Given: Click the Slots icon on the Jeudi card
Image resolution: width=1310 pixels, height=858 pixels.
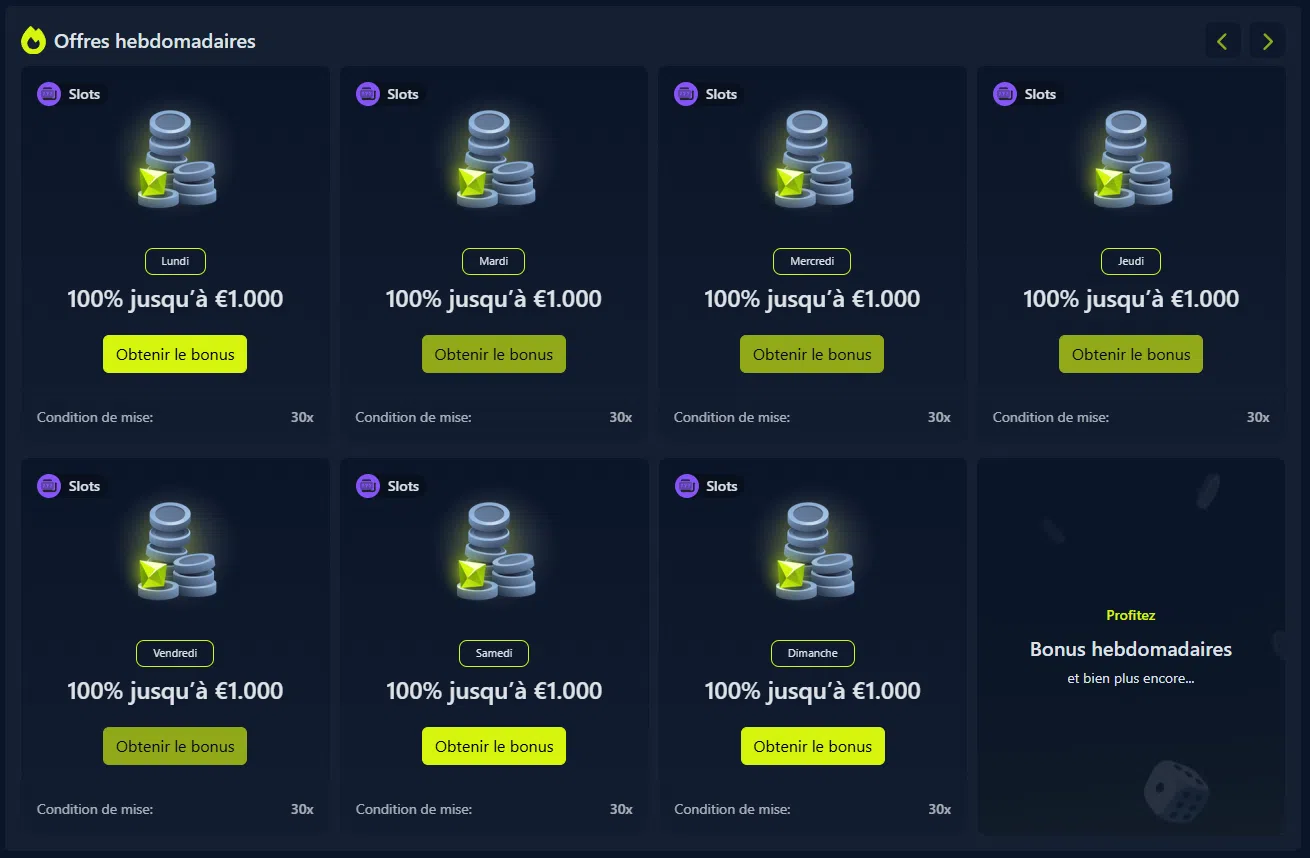Looking at the screenshot, I should 1005,94.
